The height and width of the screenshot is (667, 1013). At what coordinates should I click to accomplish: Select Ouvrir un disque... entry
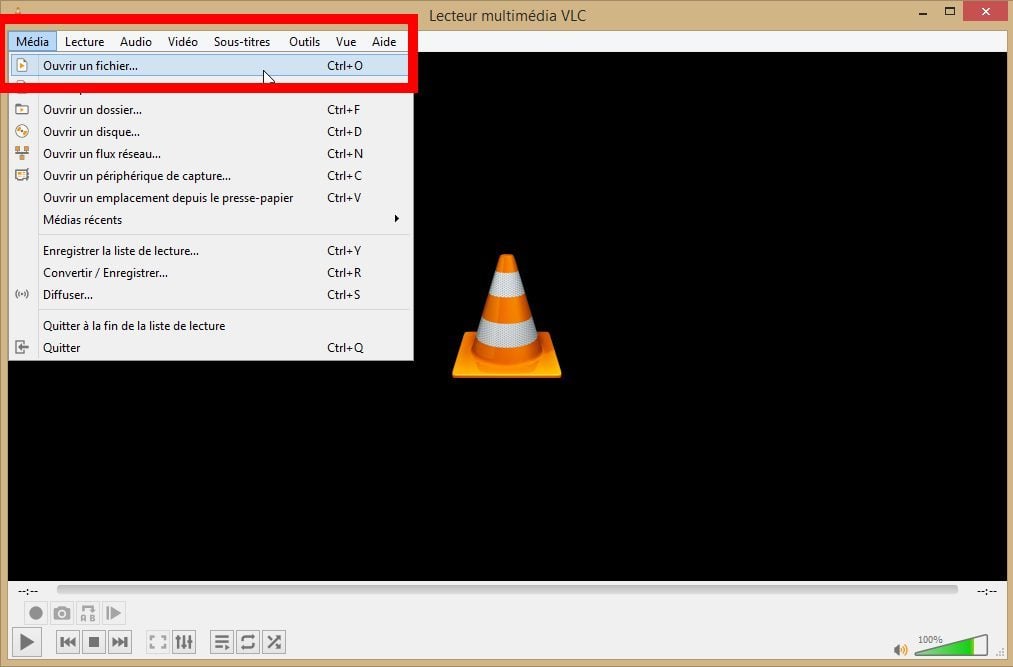[x=211, y=132]
